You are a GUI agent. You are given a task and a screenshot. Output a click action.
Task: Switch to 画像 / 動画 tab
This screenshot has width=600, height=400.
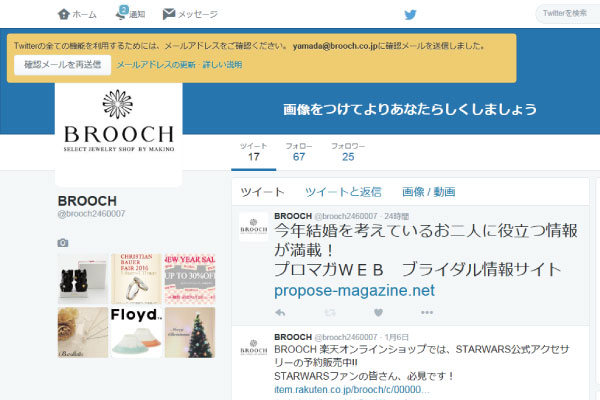click(x=429, y=192)
